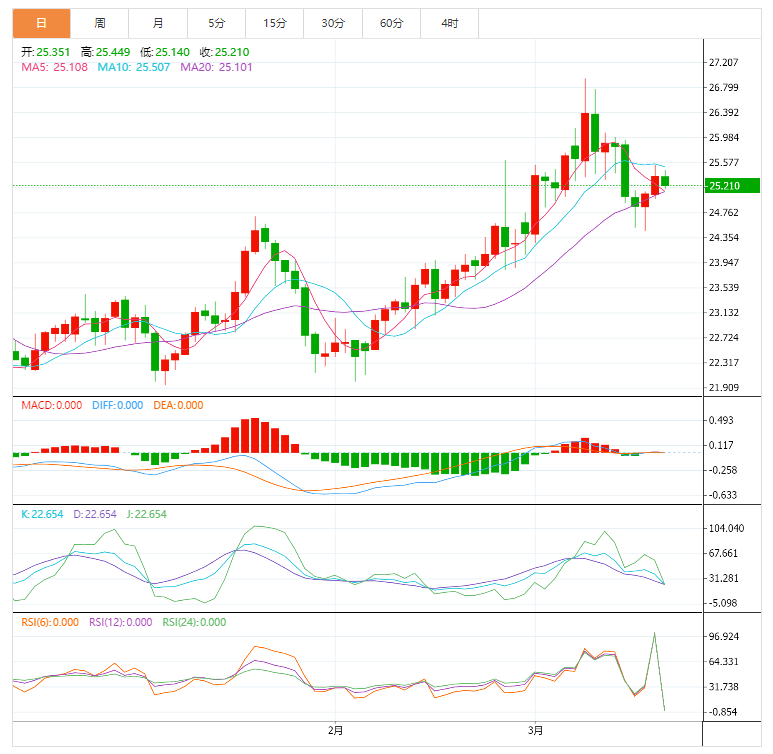773x754 pixels.
Task: Click the J:22.654 label
Action: pos(146,514)
